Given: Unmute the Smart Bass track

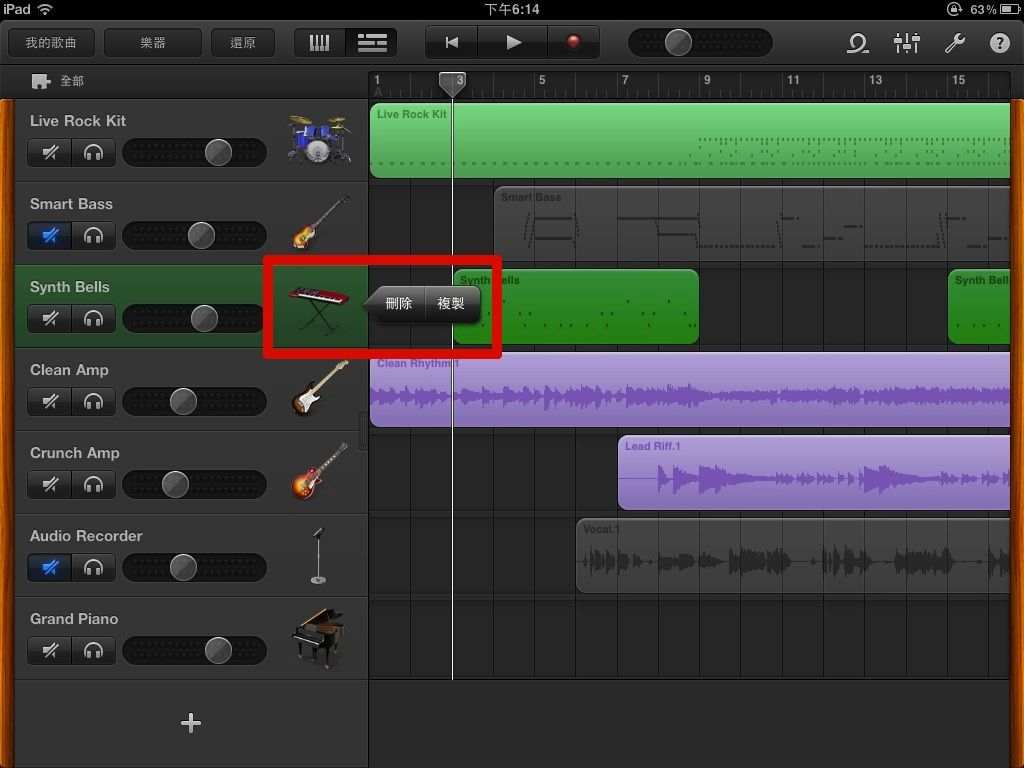Looking at the screenshot, I should point(50,236).
